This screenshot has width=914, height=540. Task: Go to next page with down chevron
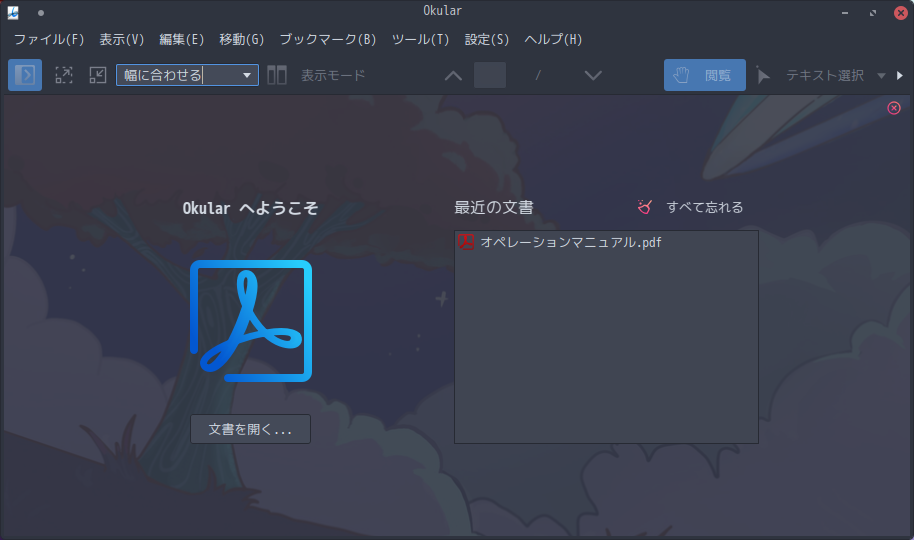(x=593, y=76)
